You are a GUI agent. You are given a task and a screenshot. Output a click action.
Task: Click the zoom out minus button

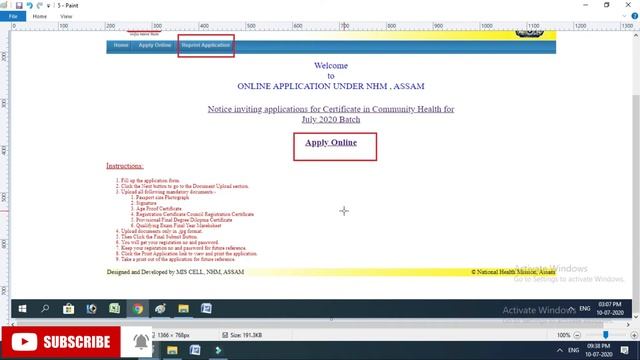point(577,335)
